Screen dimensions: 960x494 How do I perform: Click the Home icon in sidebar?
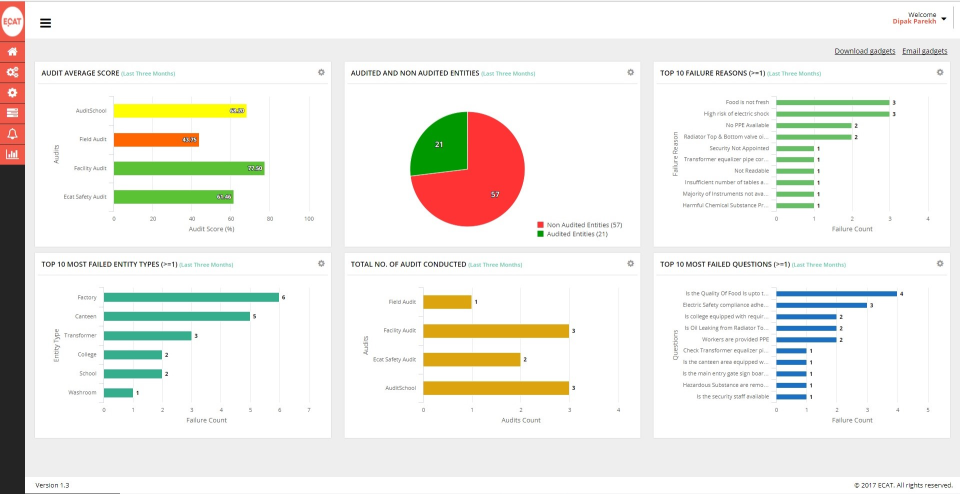[x=12, y=51]
